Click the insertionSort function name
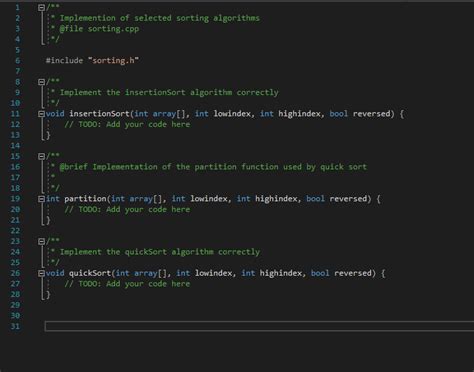This screenshot has height=372, width=474. click(x=99, y=114)
